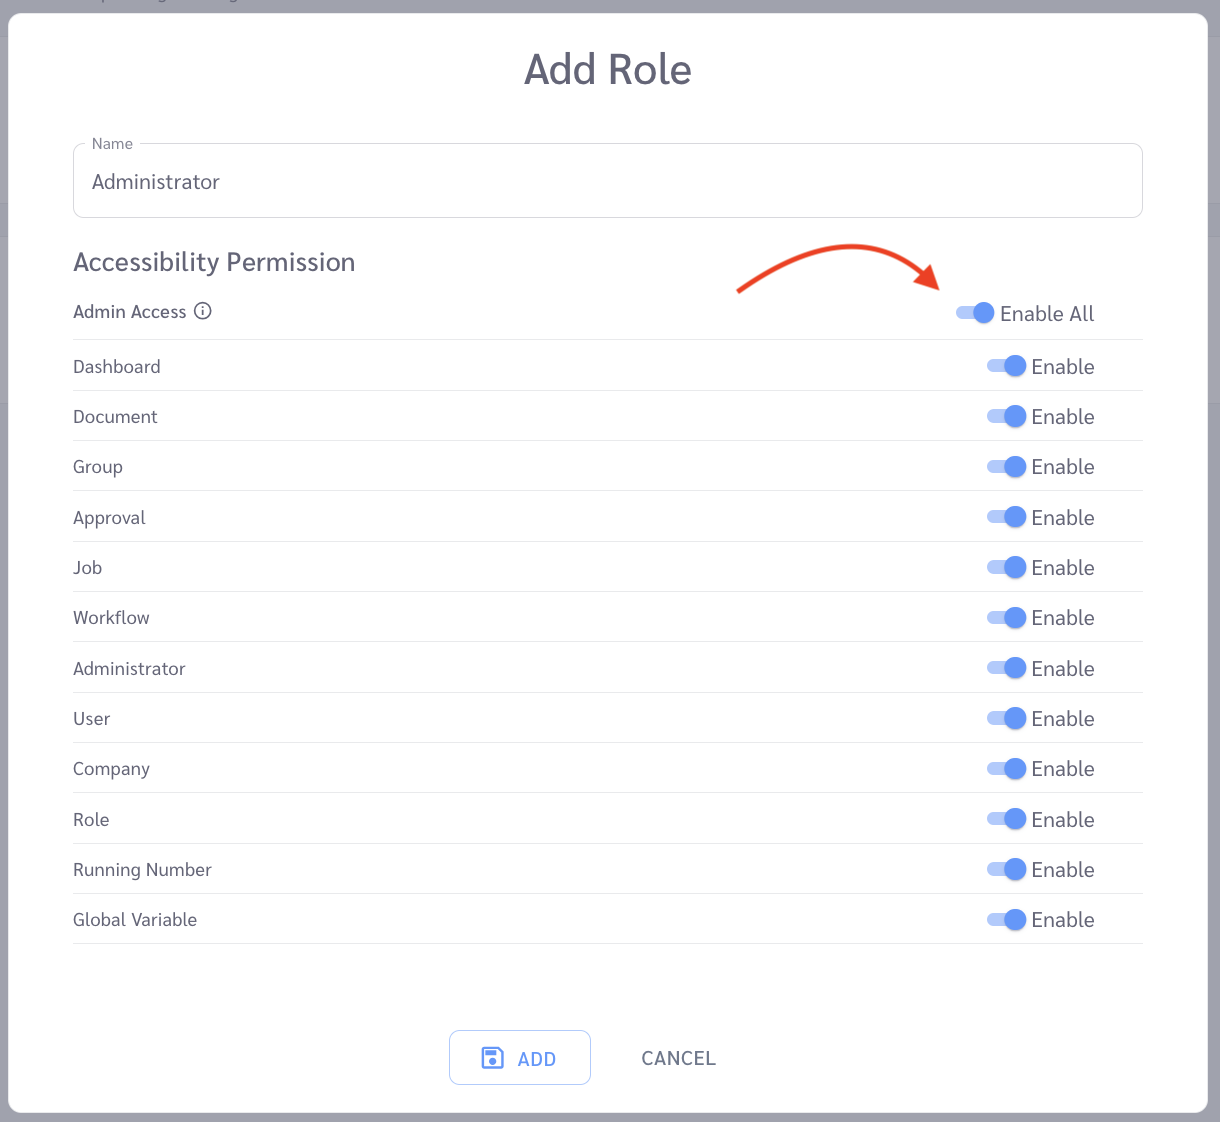The width and height of the screenshot is (1220, 1122).
Task: Disable the Role permission toggle
Action: 1006,819
